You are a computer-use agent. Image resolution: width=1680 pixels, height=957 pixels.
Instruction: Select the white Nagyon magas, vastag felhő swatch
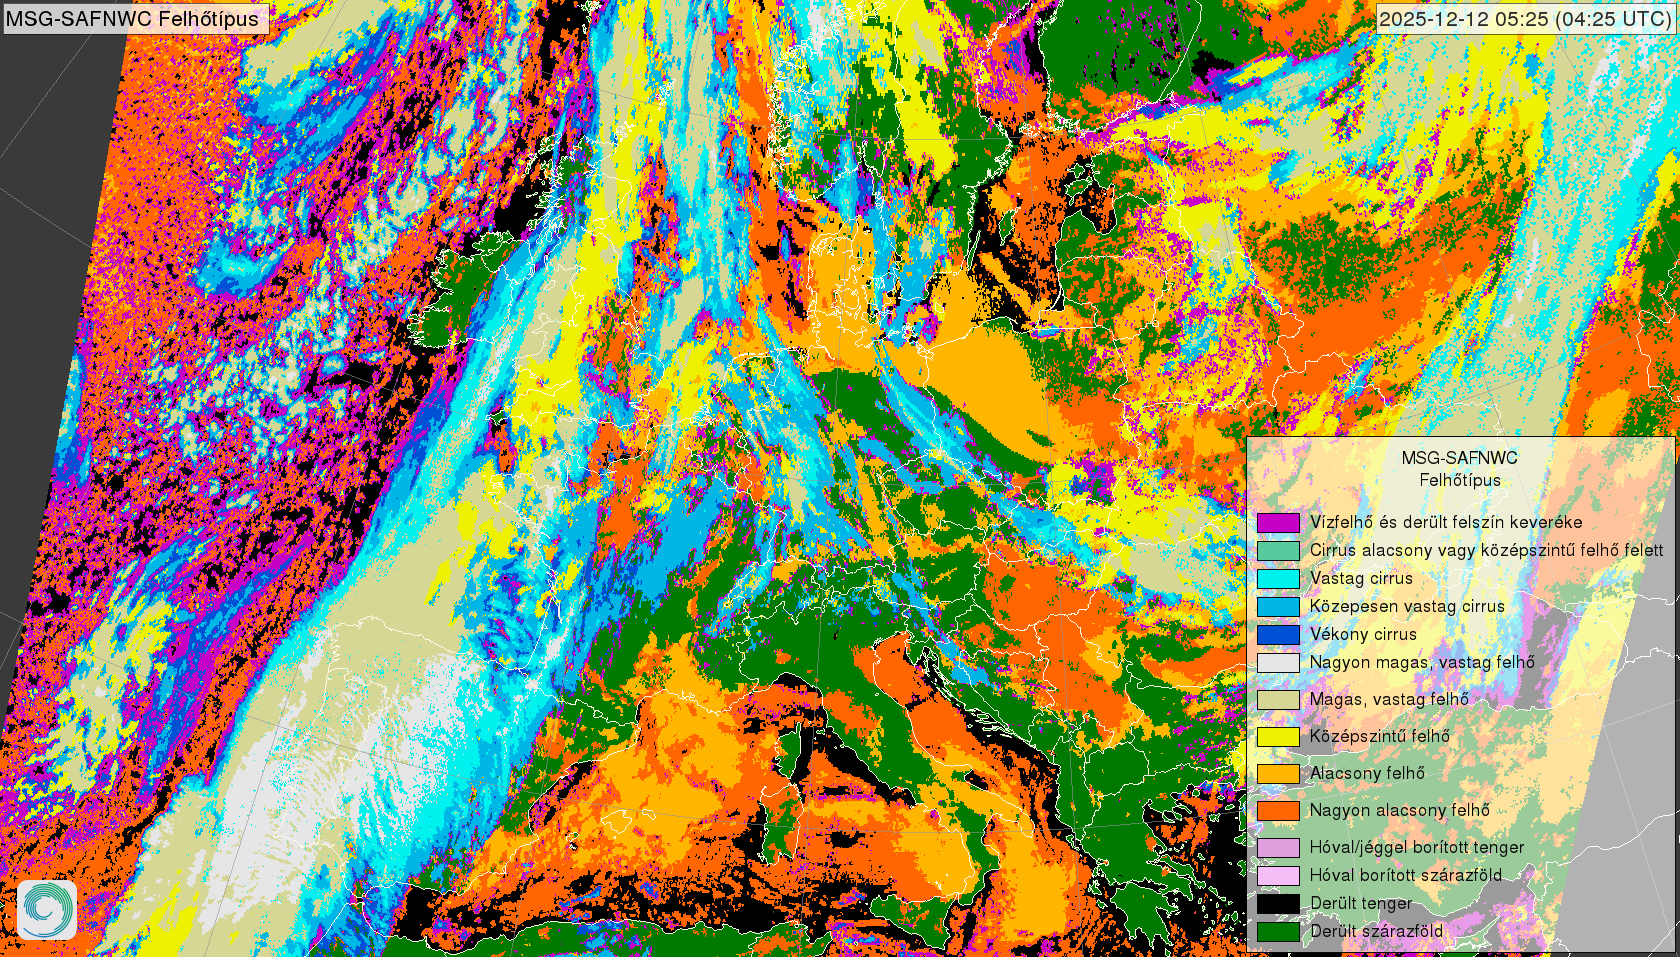(x=1278, y=663)
